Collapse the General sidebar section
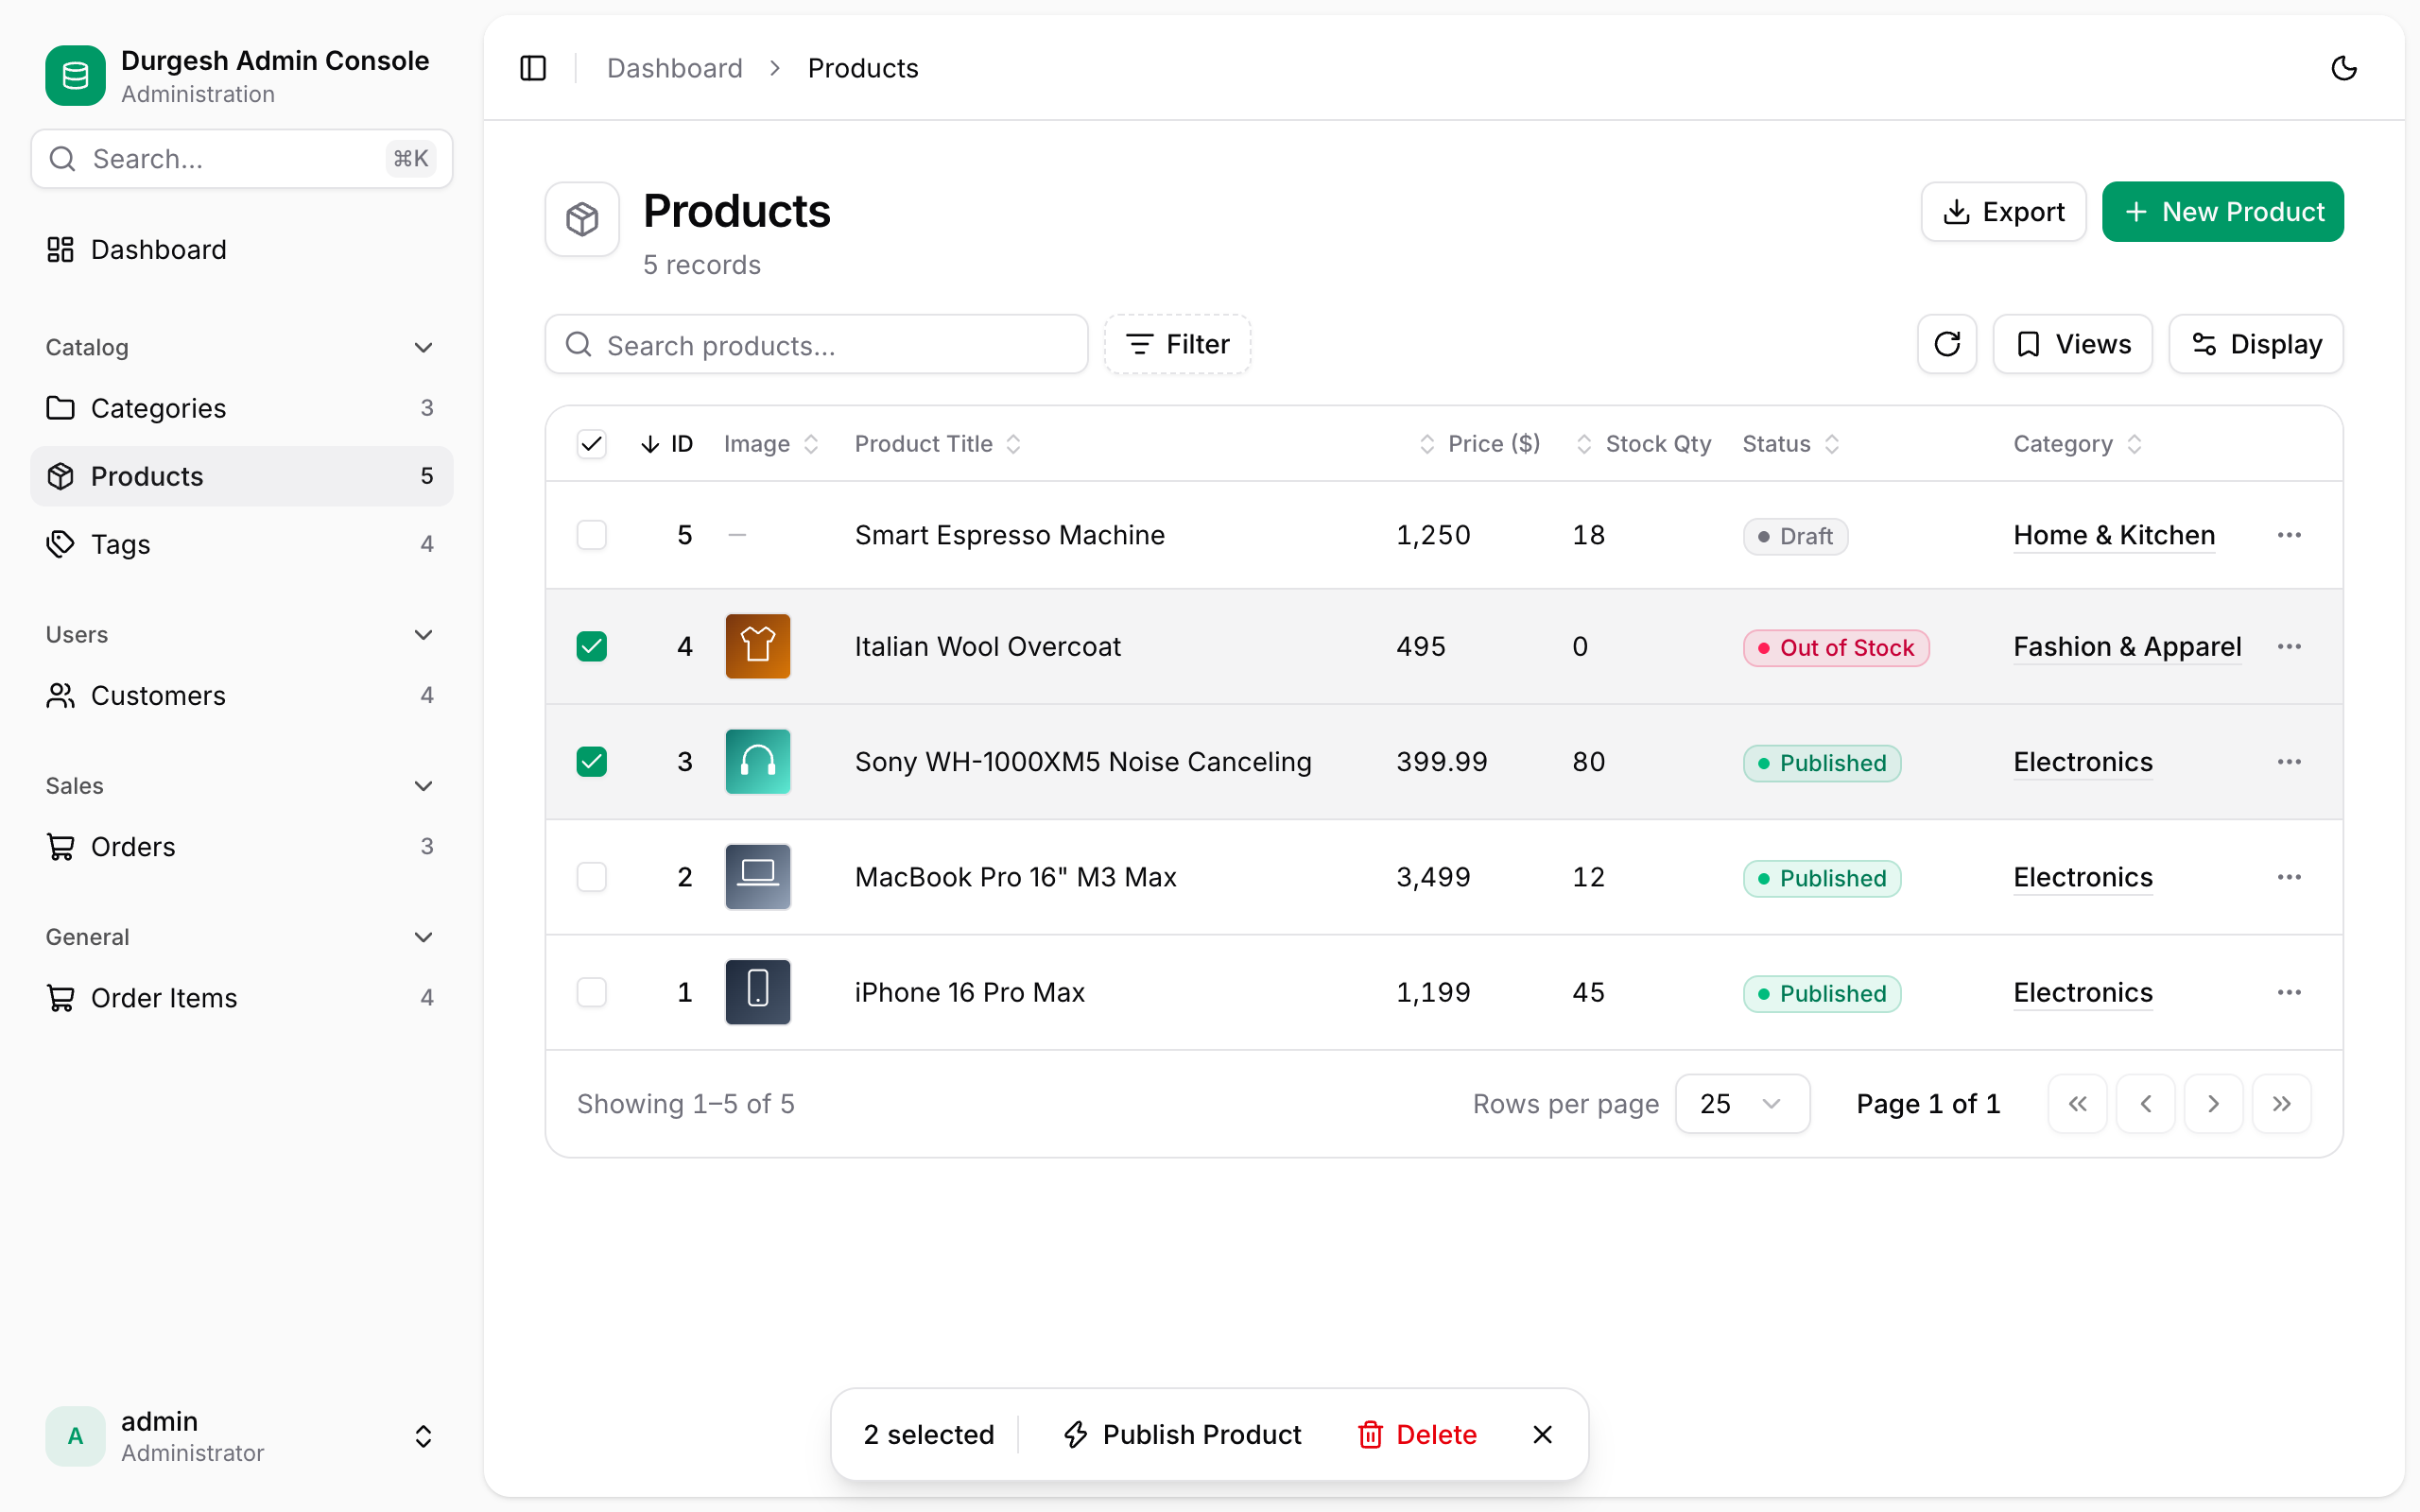The image size is (2420, 1512). [x=241, y=937]
